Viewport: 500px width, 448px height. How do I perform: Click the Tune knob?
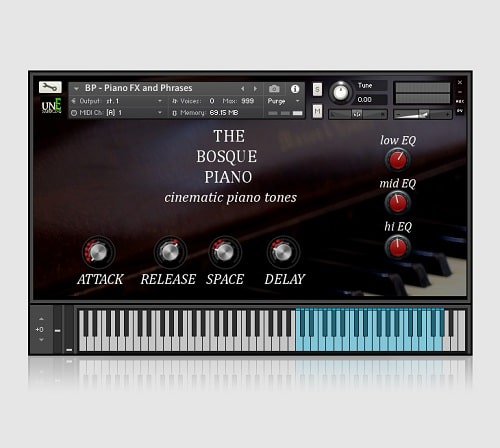click(340, 92)
